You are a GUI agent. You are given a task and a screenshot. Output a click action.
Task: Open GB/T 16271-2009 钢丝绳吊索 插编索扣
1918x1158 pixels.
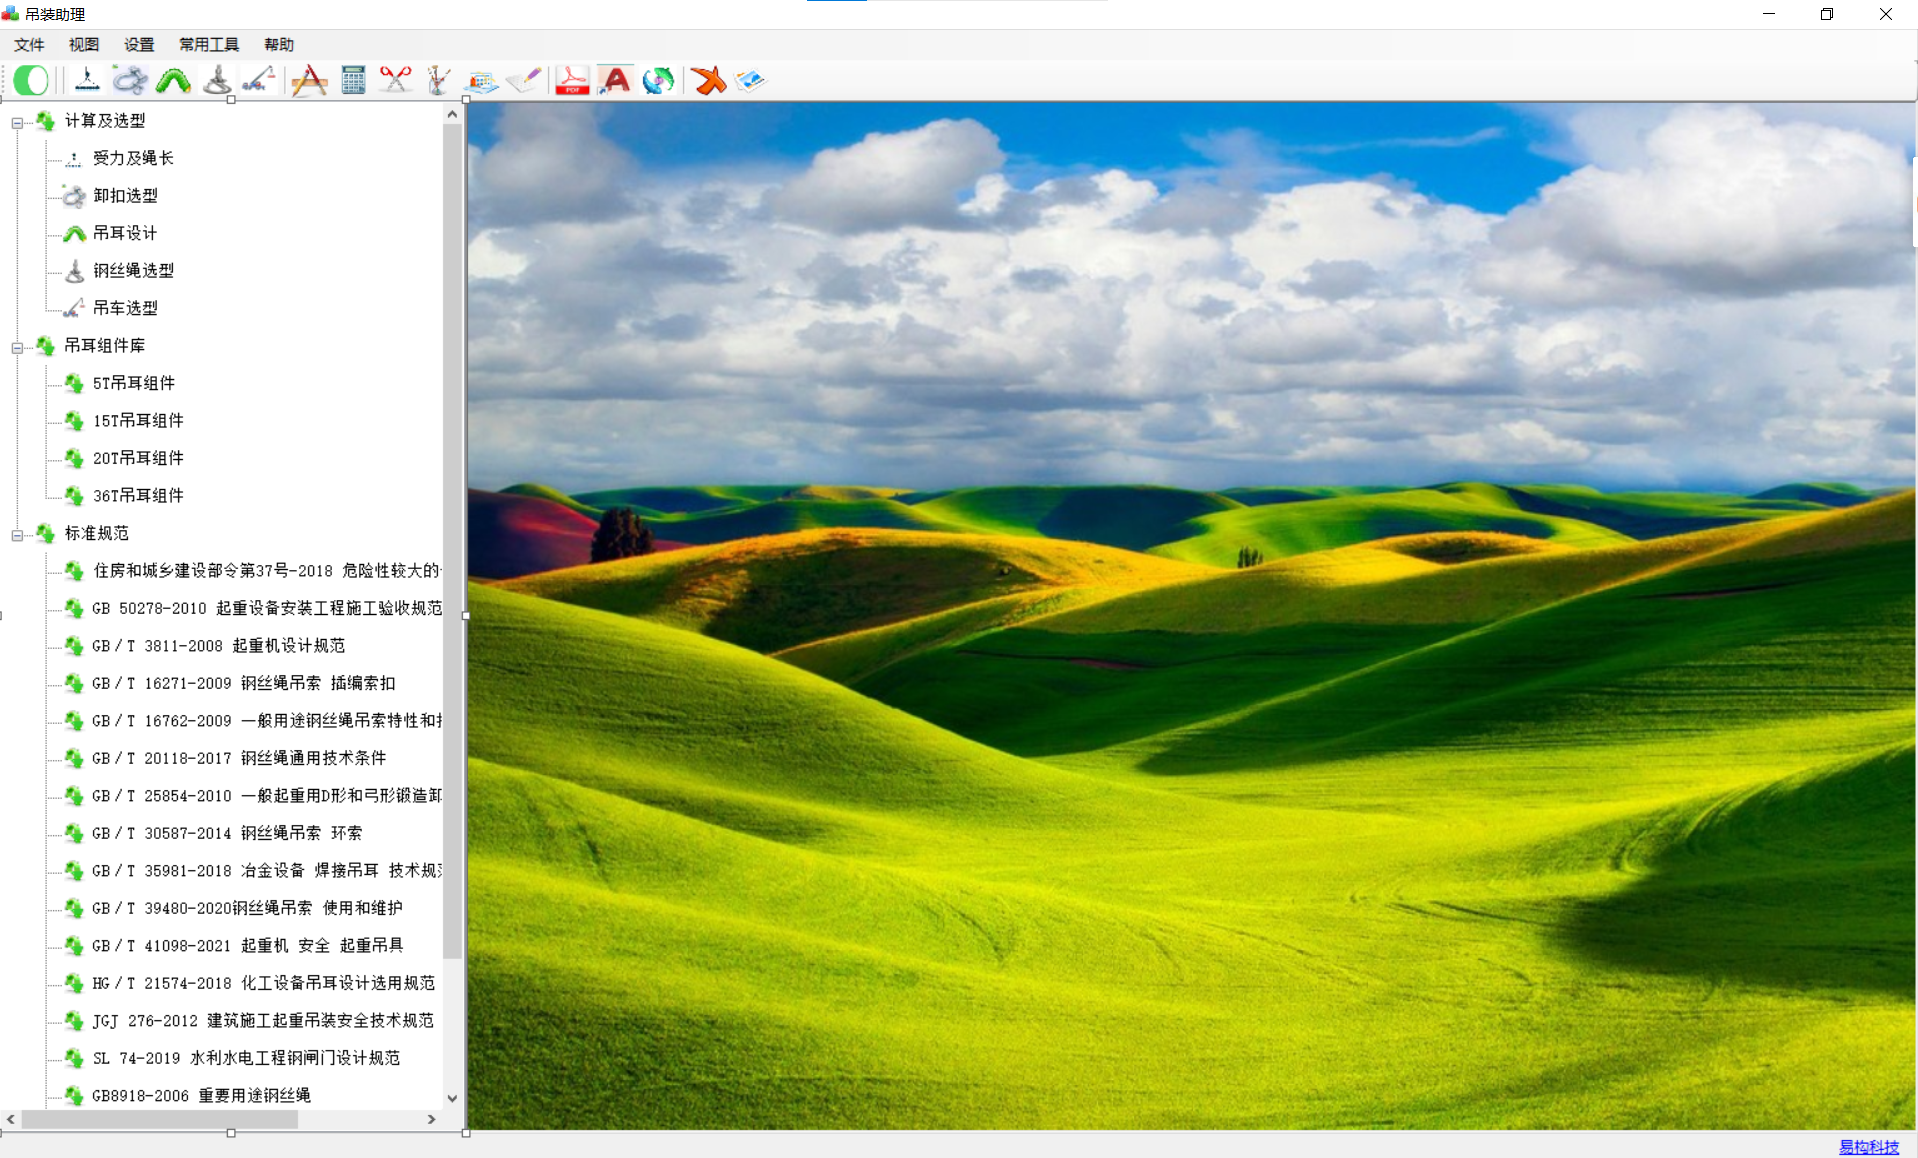tap(244, 683)
